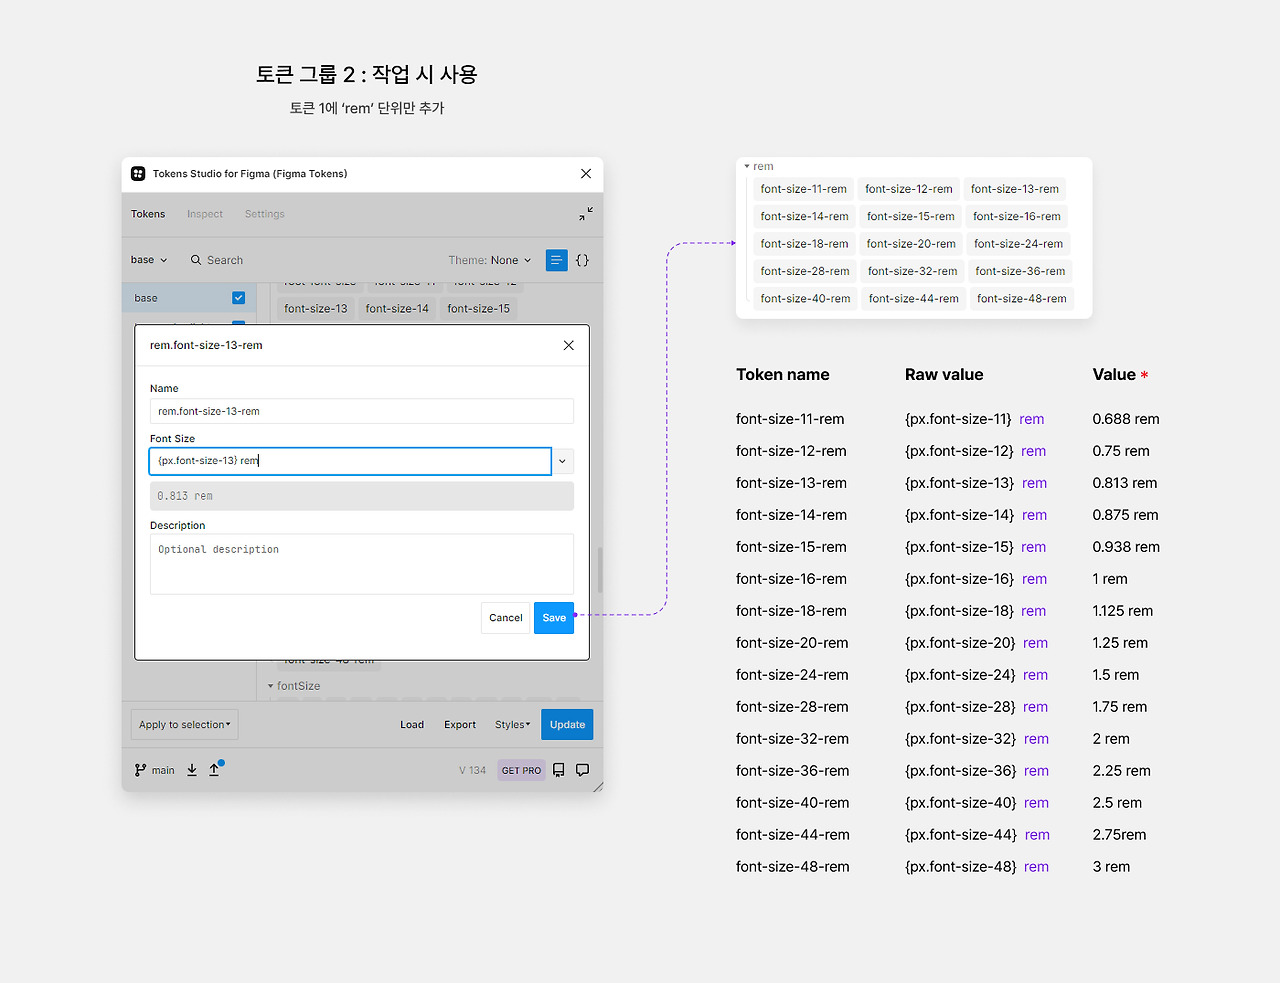Click the search magnifier icon
This screenshot has height=983, width=1280.
(x=196, y=260)
